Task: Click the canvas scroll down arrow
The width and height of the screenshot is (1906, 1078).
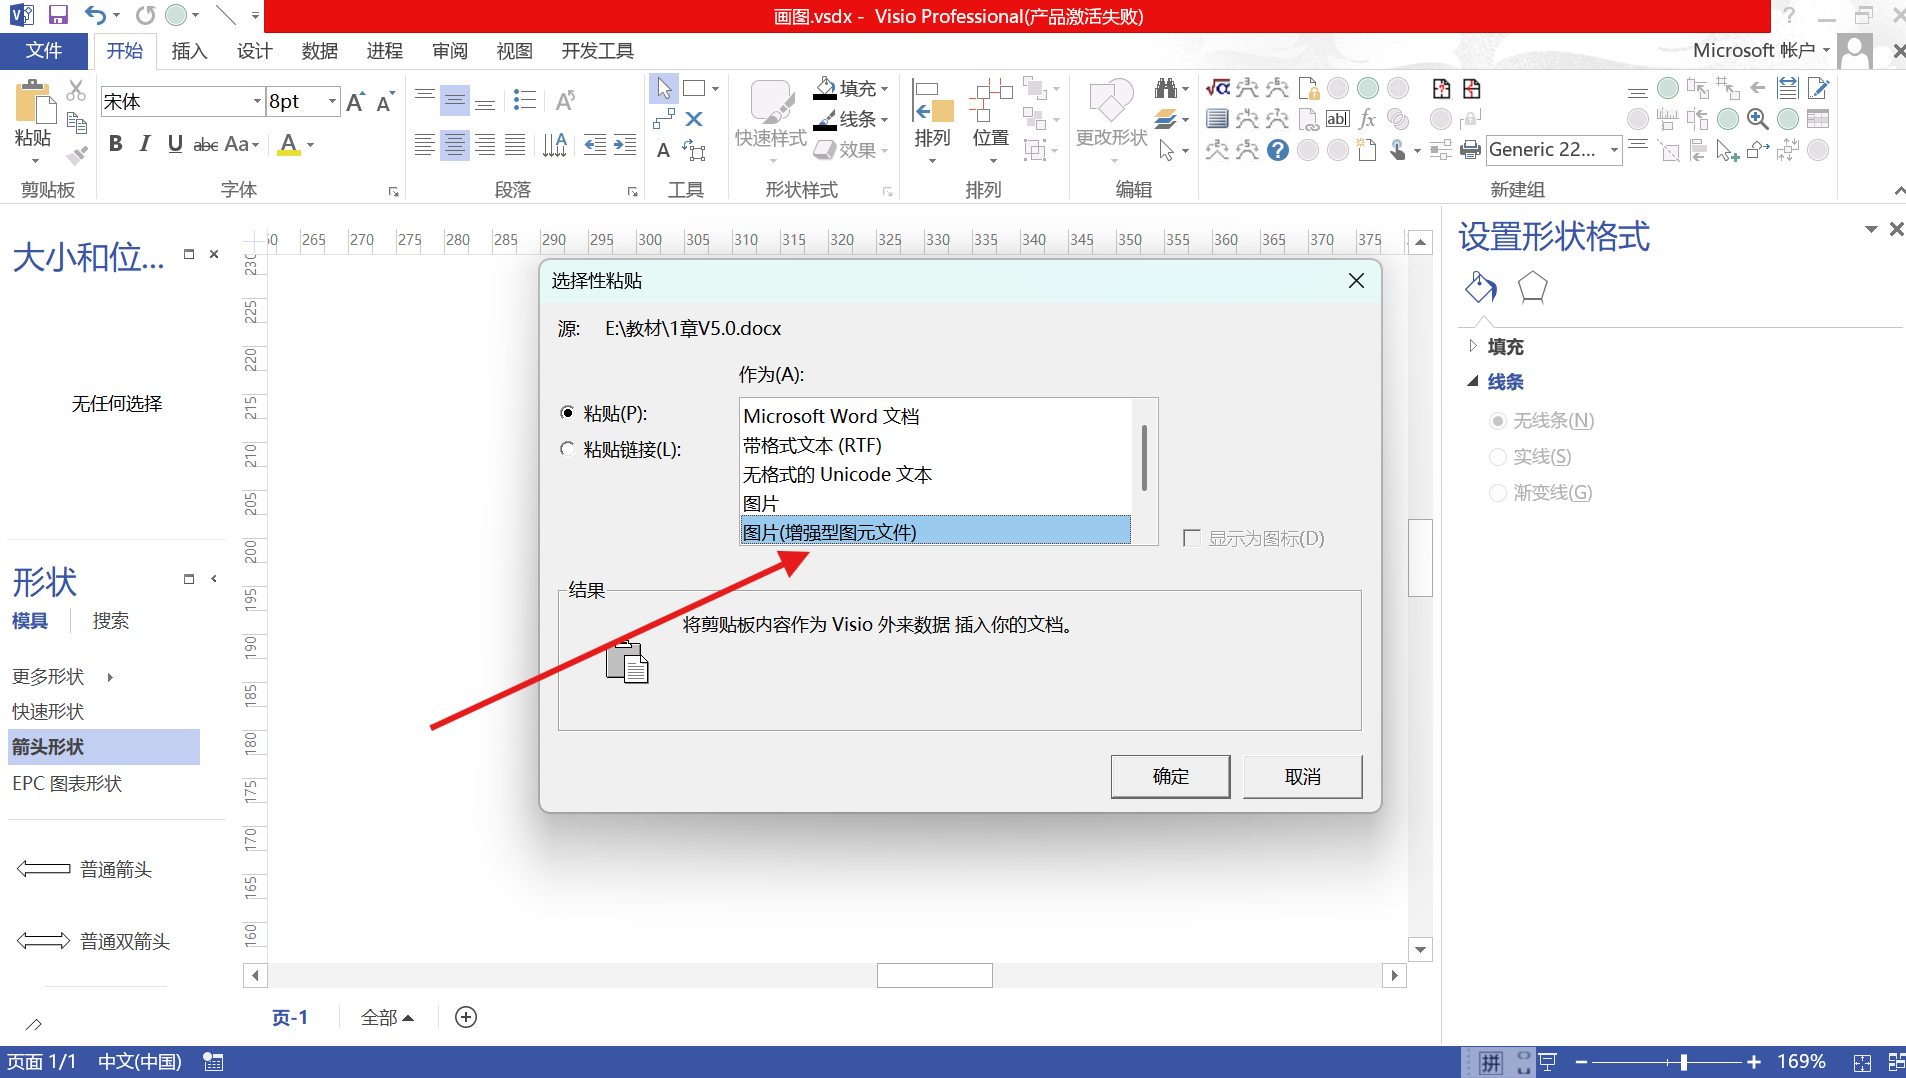Action: 1420,949
